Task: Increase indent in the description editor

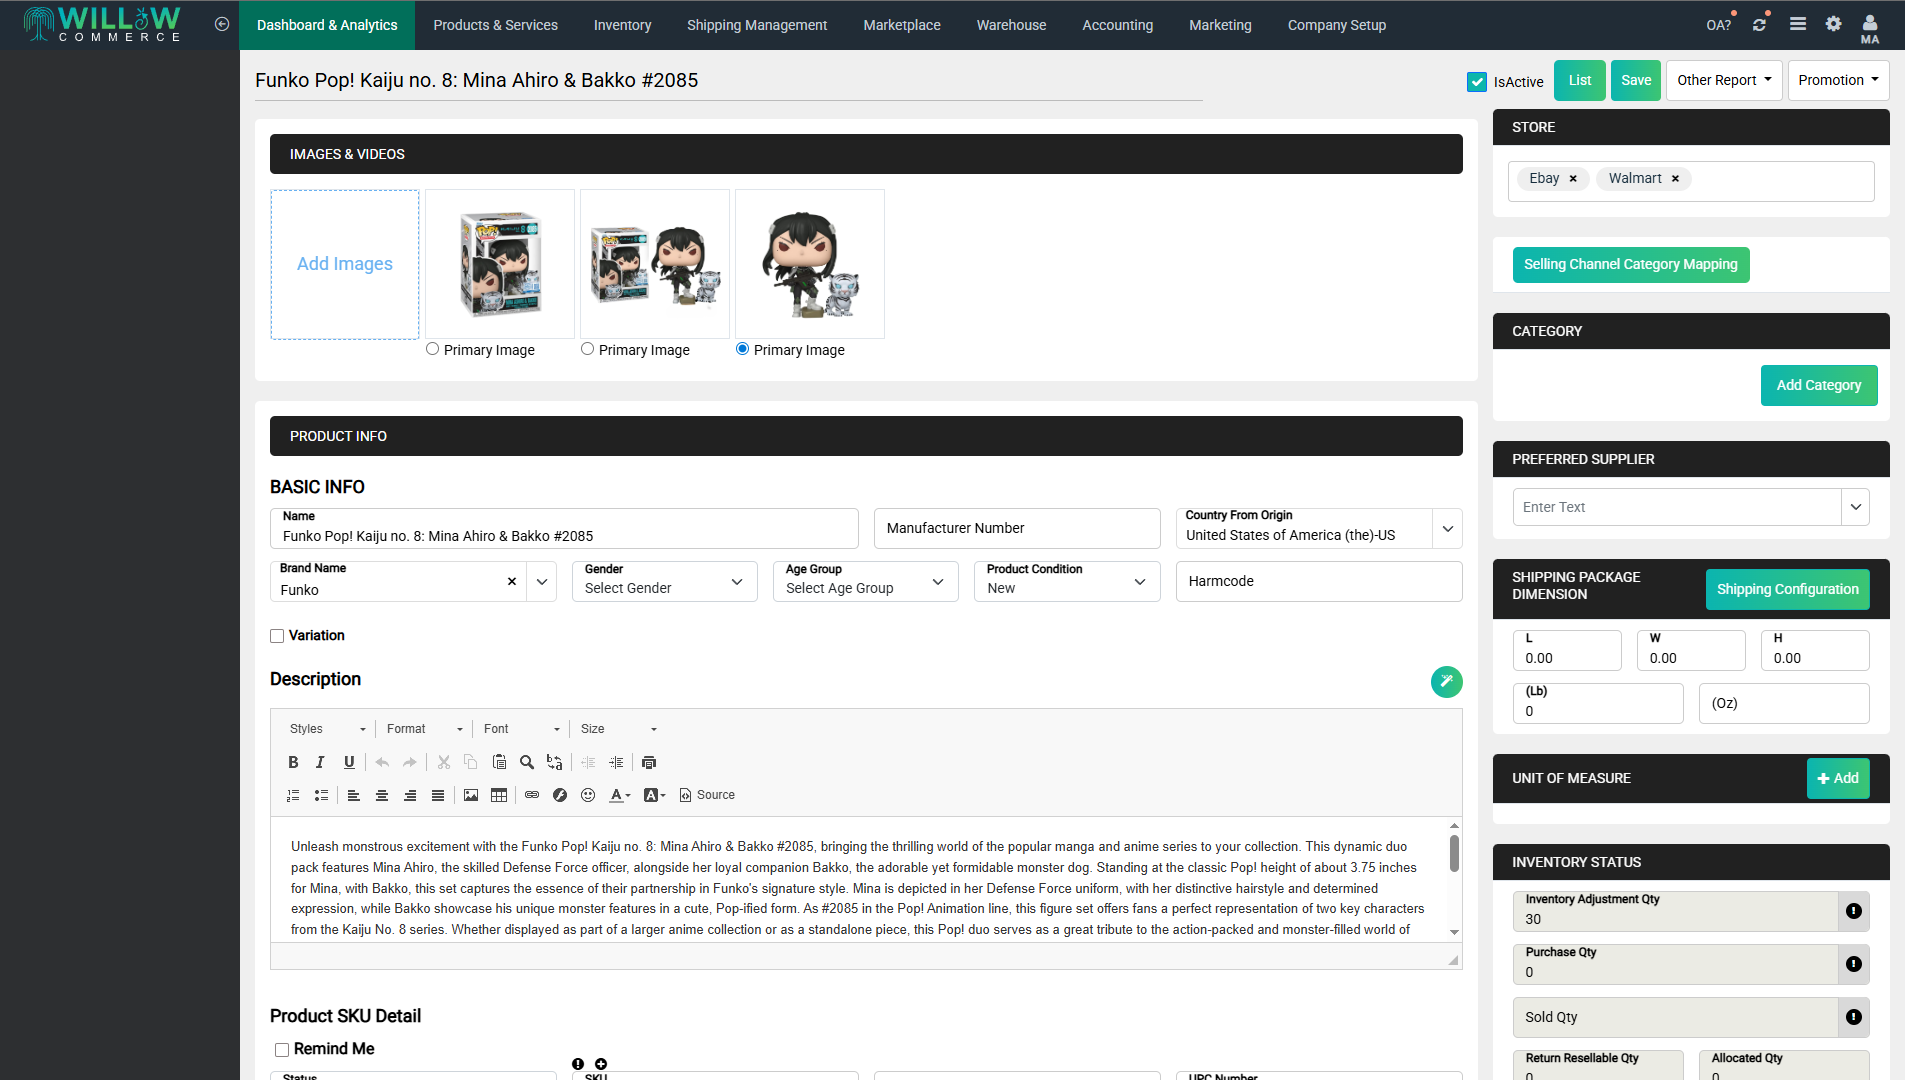Action: (616, 762)
